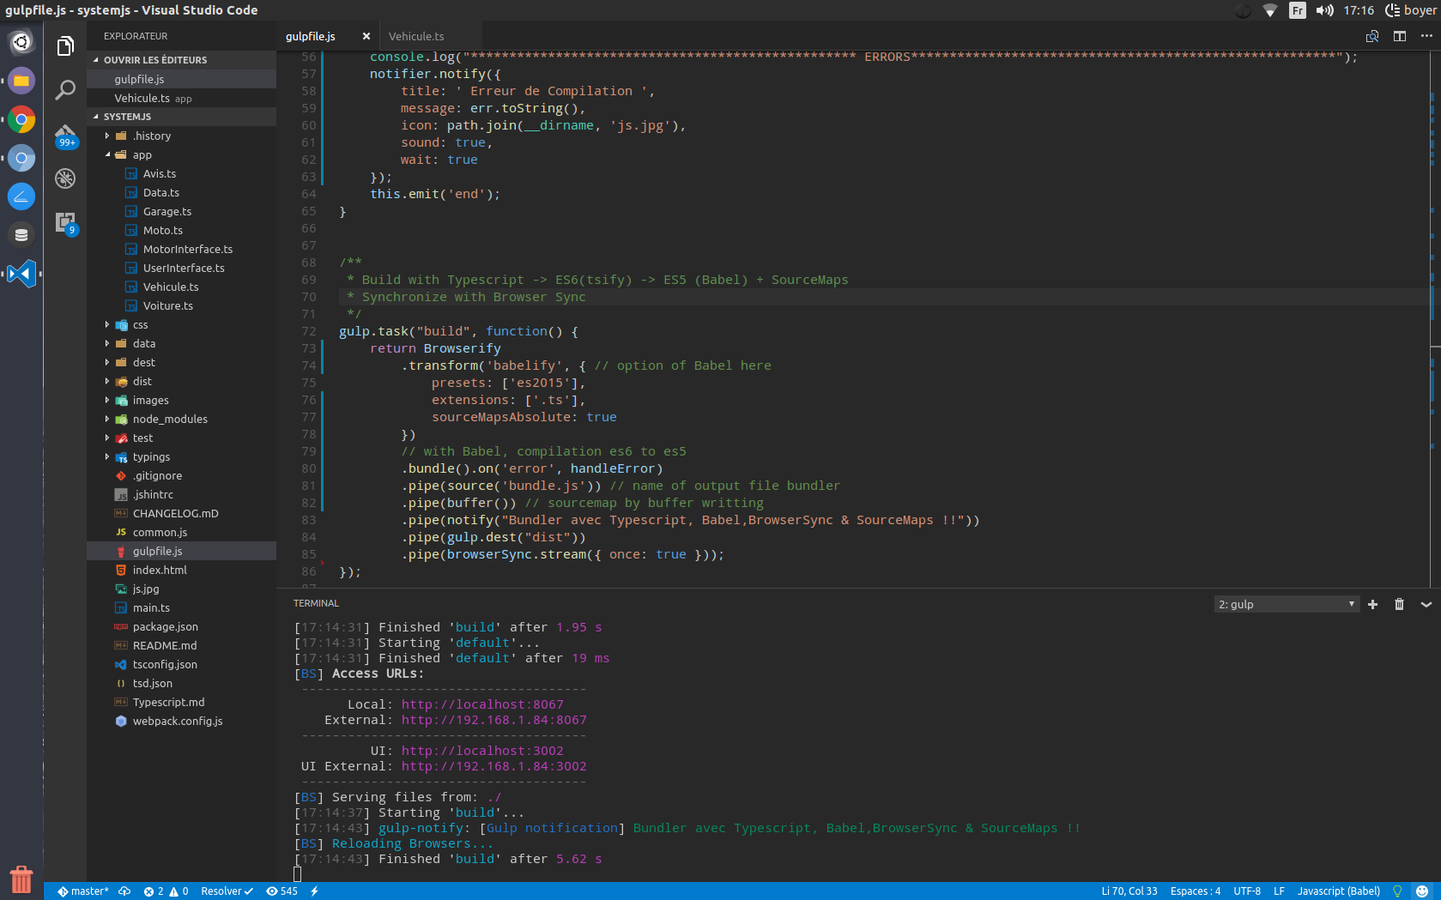
Task: Open the Search view in activity bar
Action: pos(65,90)
